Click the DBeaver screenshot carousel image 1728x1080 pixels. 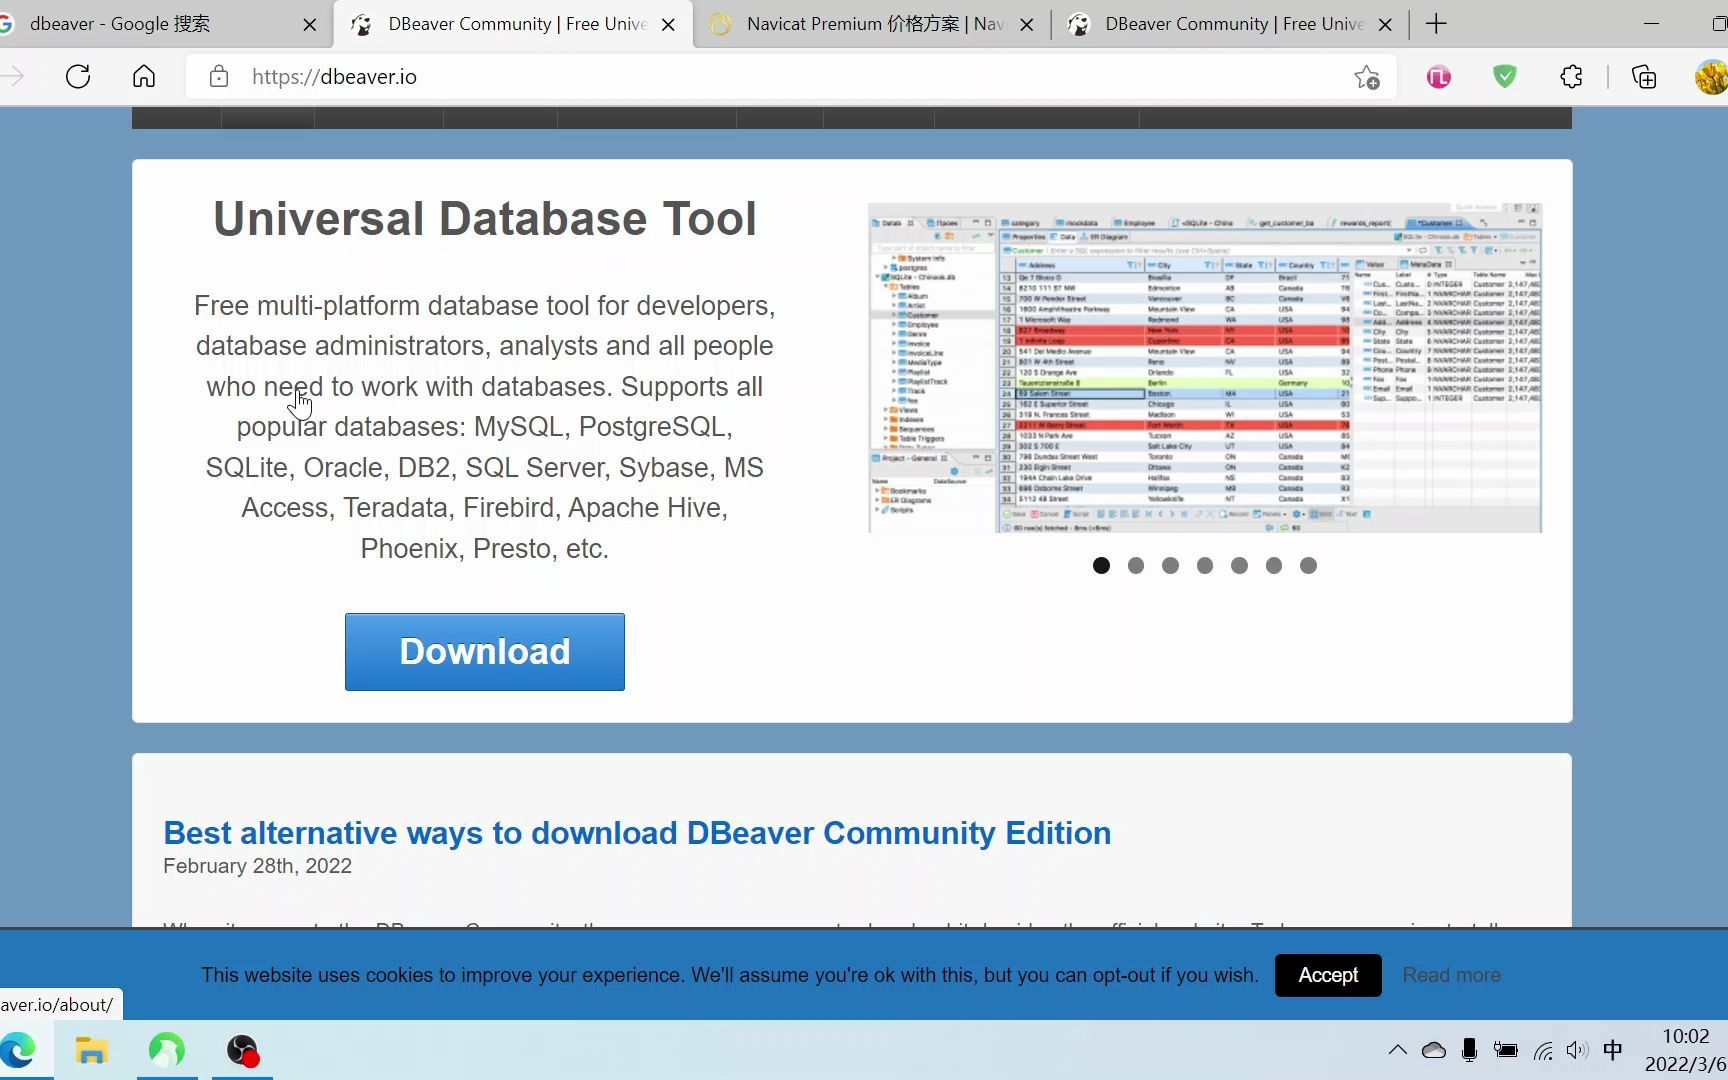(x=1205, y=368)
